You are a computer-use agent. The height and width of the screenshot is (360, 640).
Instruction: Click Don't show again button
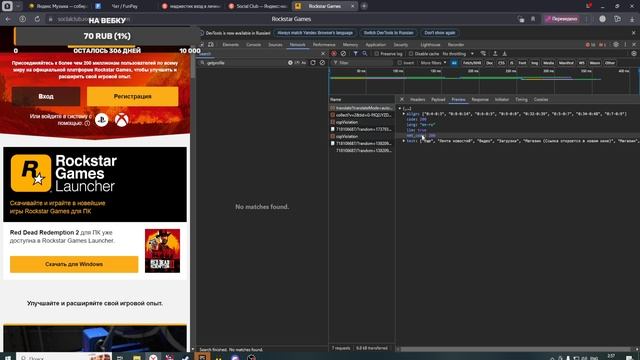(x=440, y=33)
